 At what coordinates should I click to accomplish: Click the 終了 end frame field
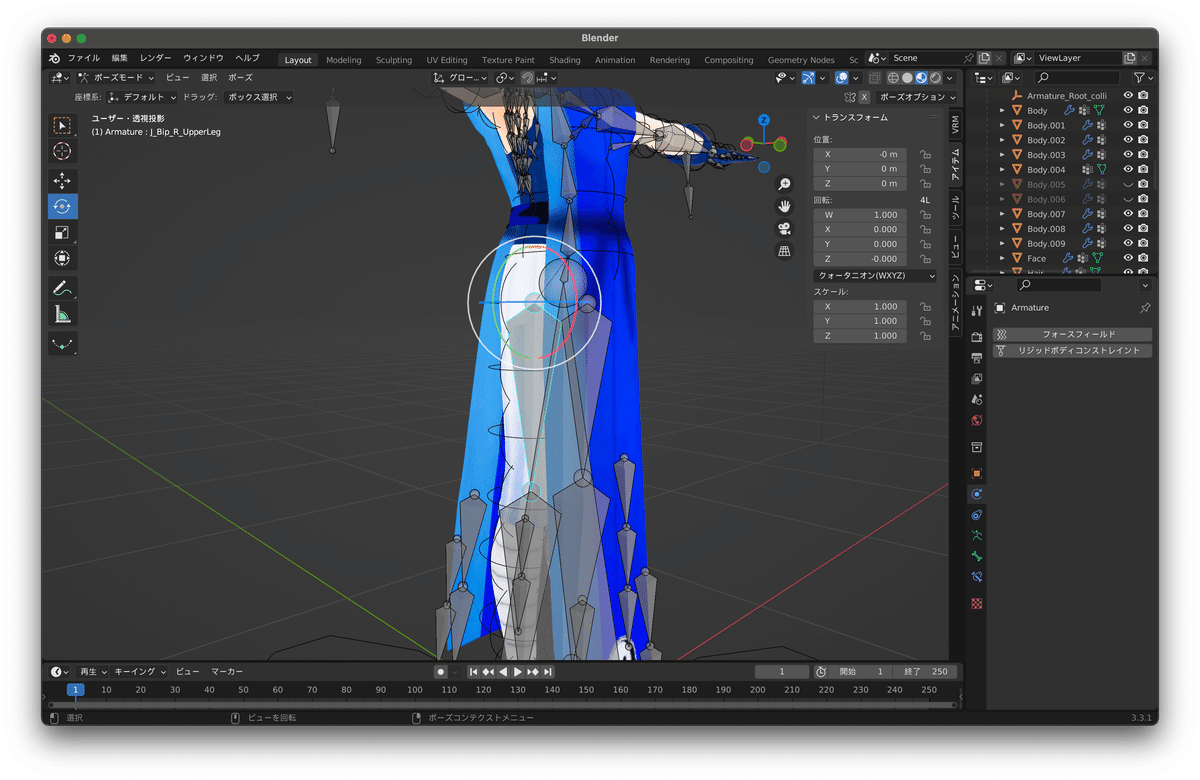[x=925, y=672]
